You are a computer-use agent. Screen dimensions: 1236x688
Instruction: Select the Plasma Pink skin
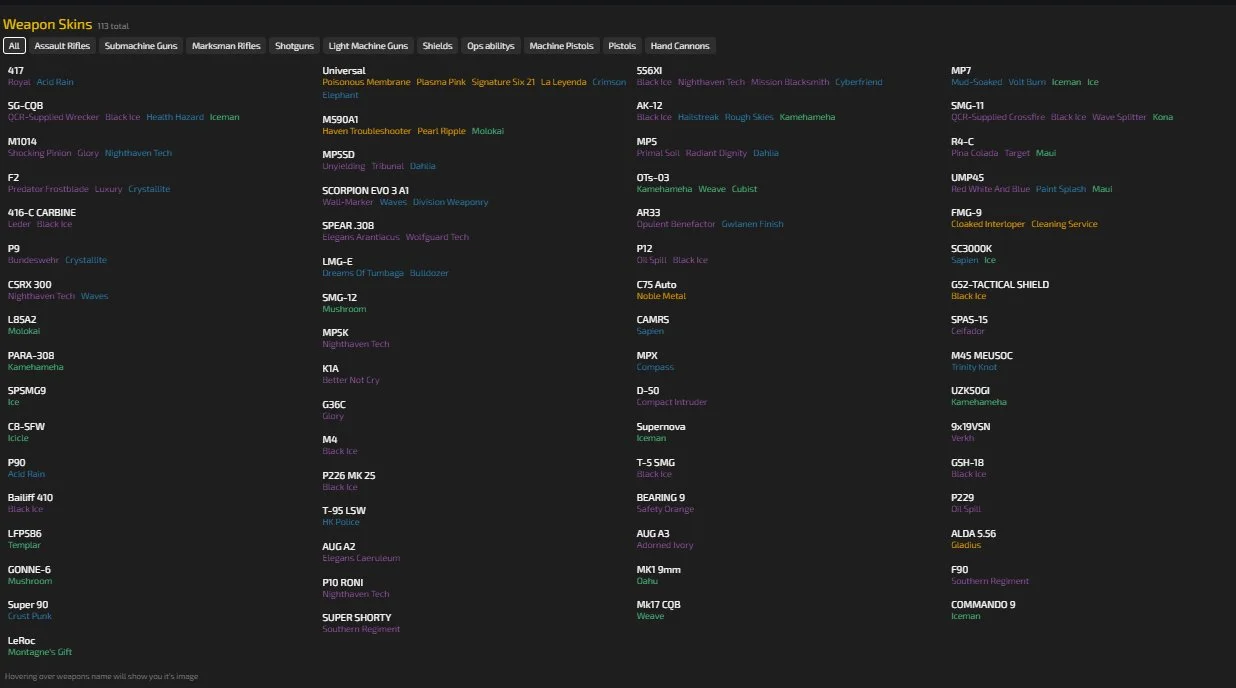pos(441,82)
